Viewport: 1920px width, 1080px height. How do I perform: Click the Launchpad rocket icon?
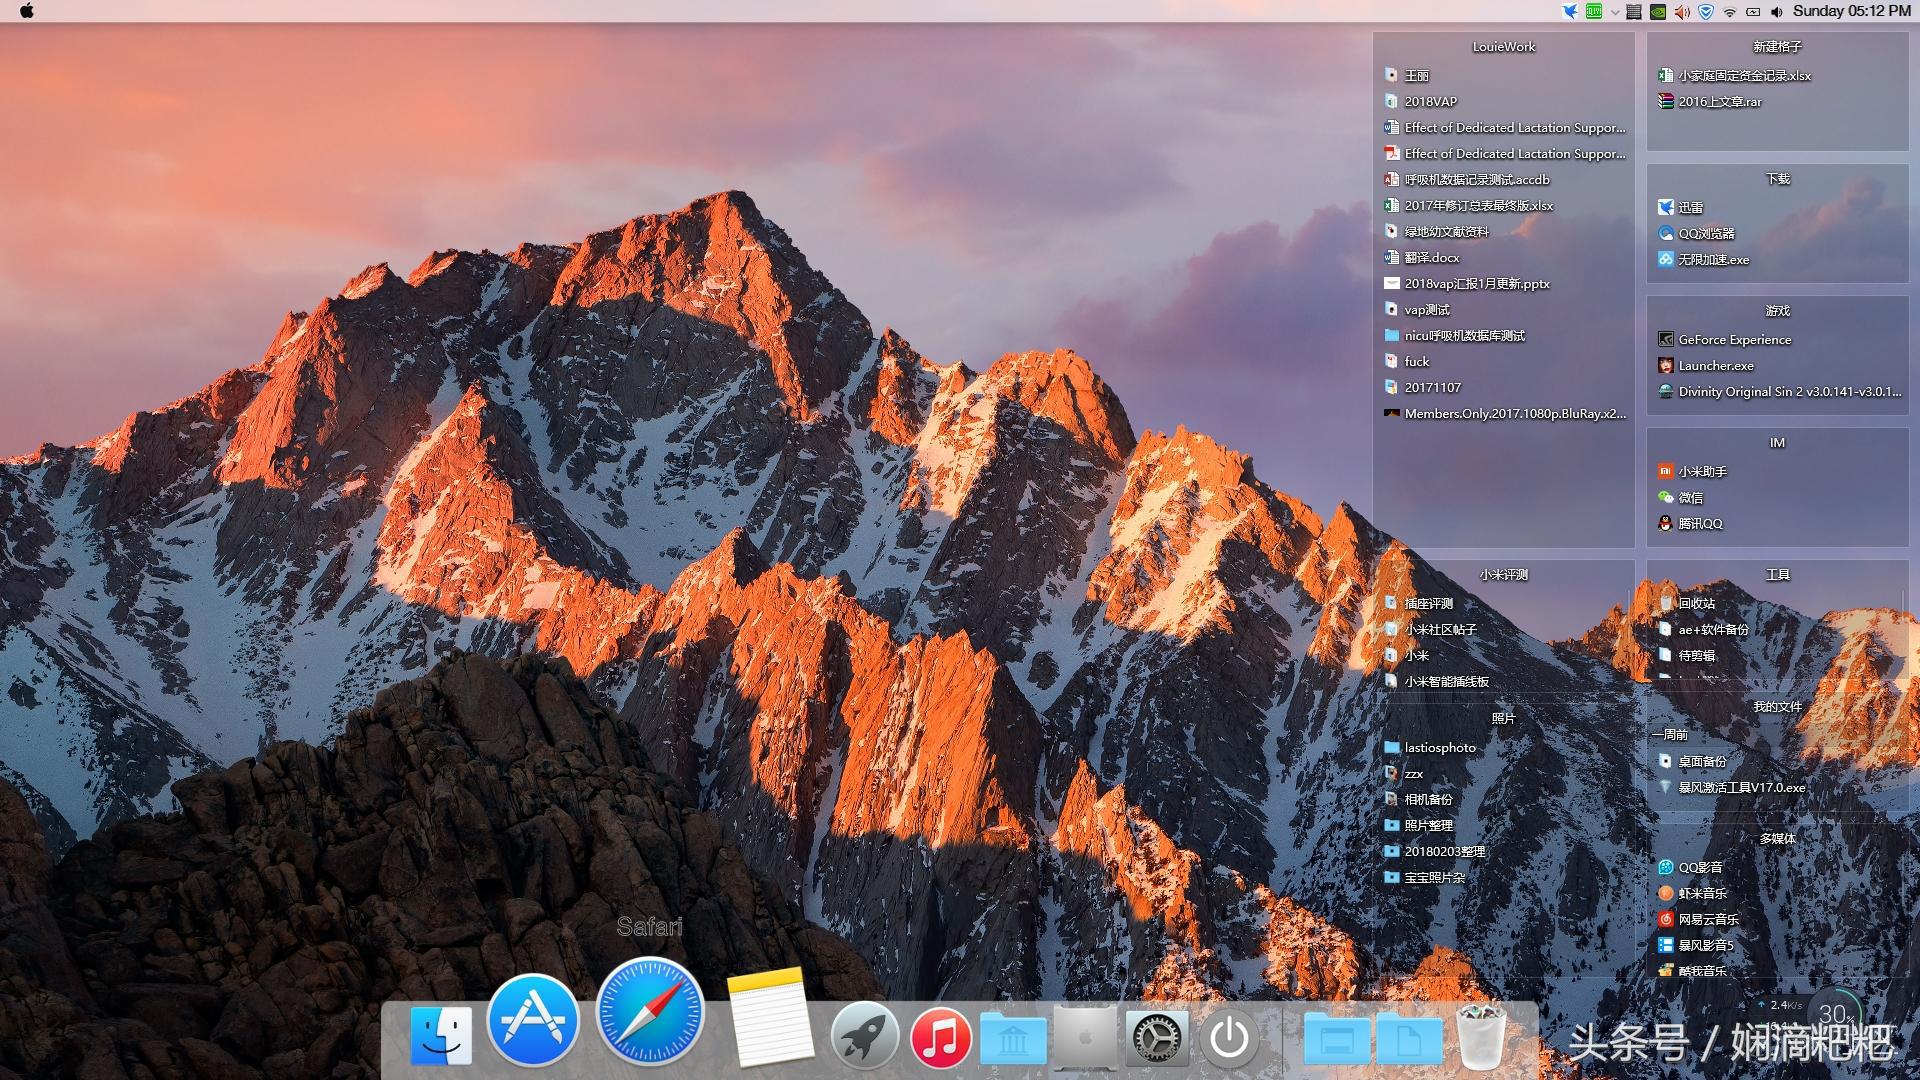pos(864,1037)
